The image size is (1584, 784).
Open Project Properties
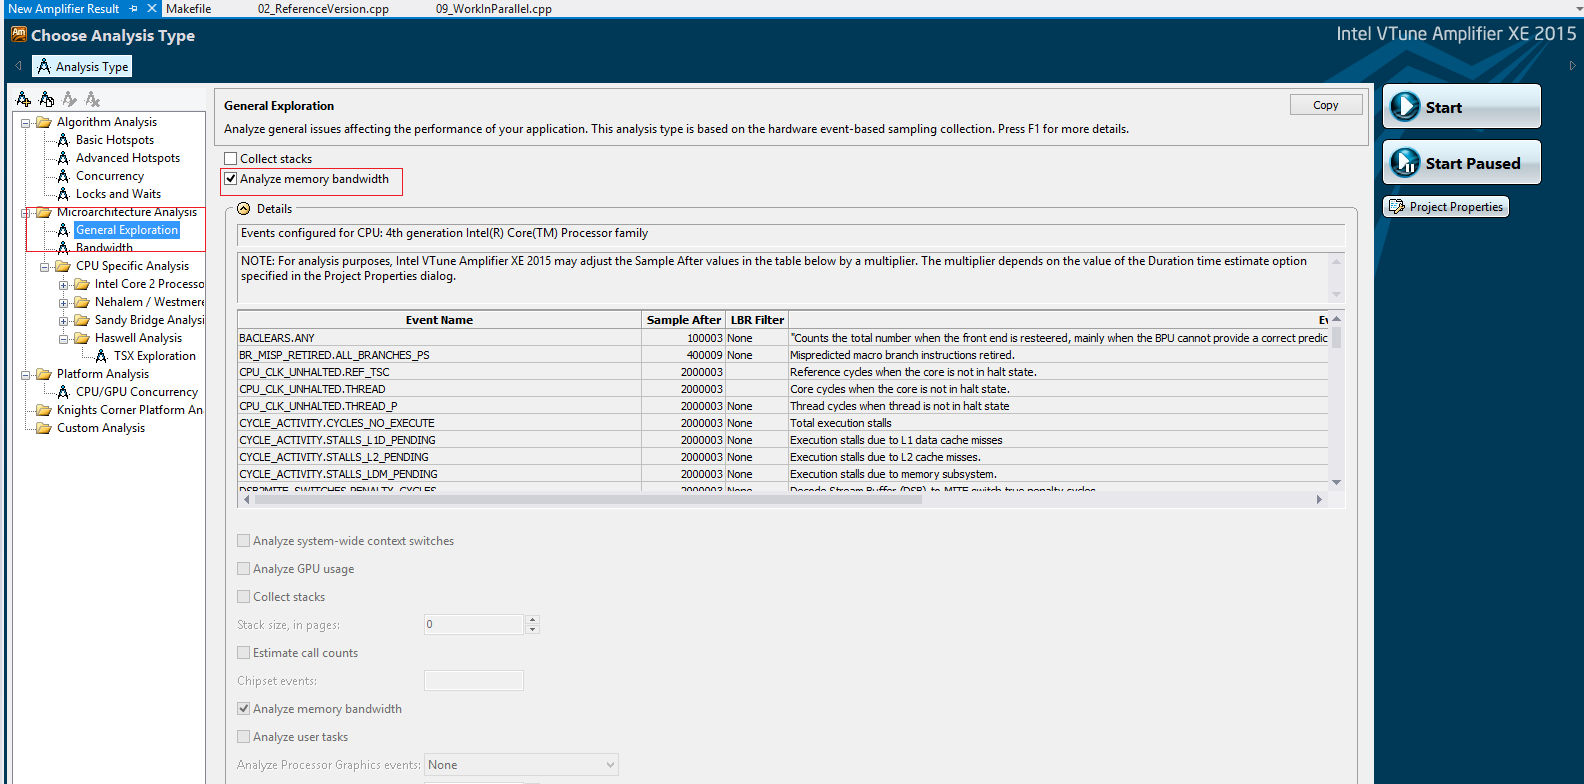click(1446, 206)
